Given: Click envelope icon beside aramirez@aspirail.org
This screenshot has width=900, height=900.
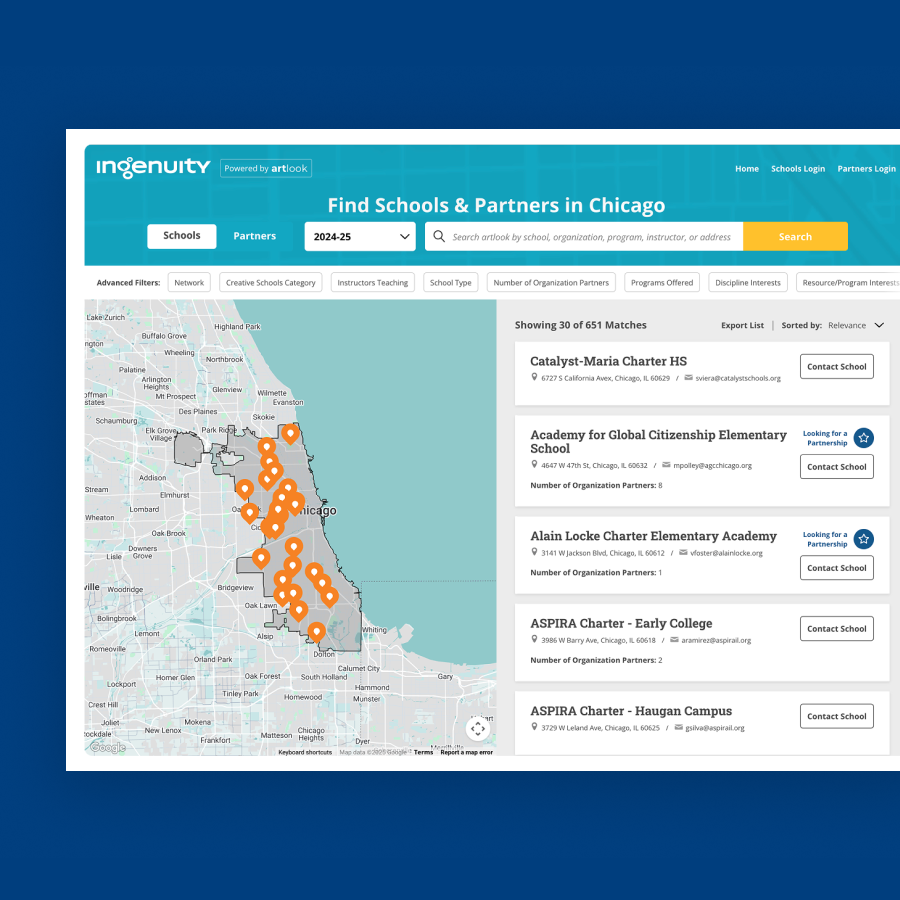Looking at the screenshot, I should pyautogui.click(x=674, y=639).
